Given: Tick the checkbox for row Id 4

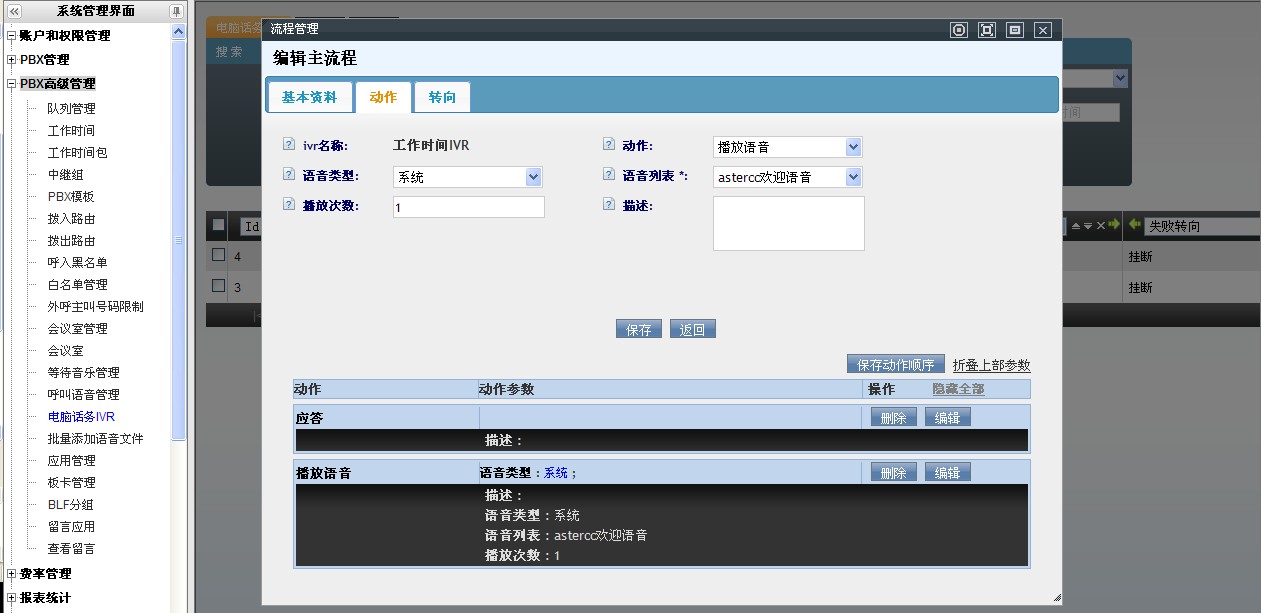Looking at the screenshot, I should [x=219, y=255].
